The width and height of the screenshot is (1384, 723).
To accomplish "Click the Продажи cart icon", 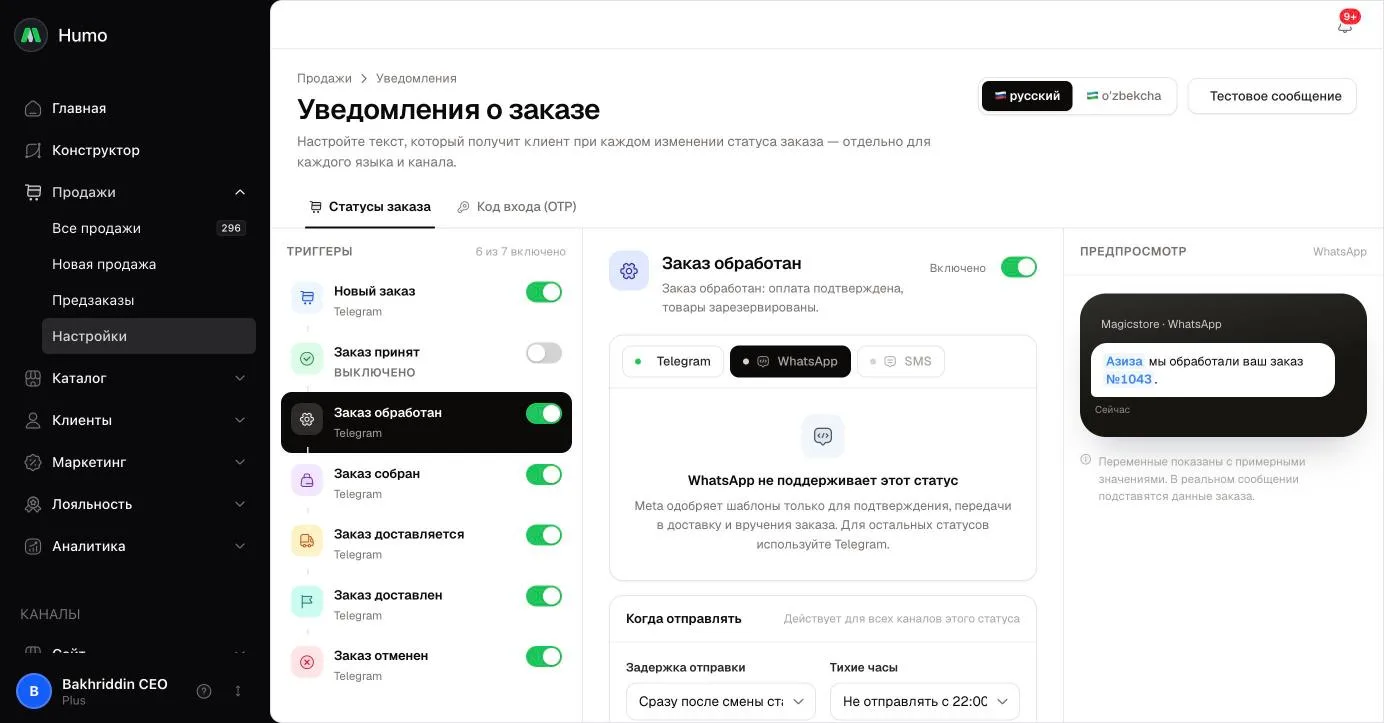I will pos(33,192).
